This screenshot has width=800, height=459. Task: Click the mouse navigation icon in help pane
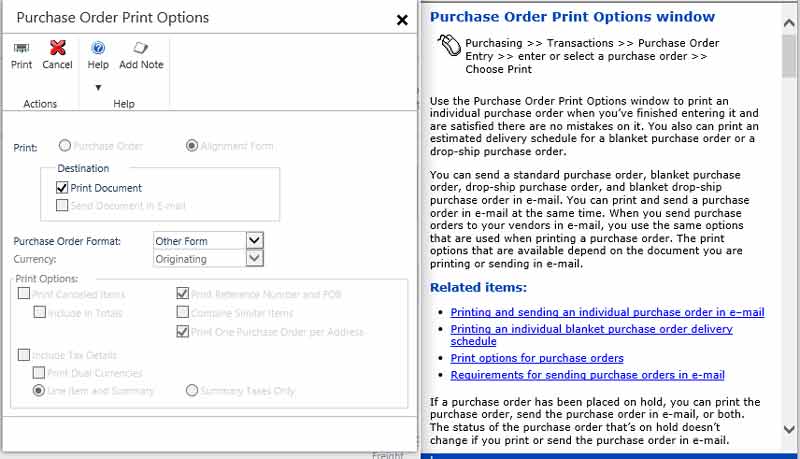tap(449, 45)
